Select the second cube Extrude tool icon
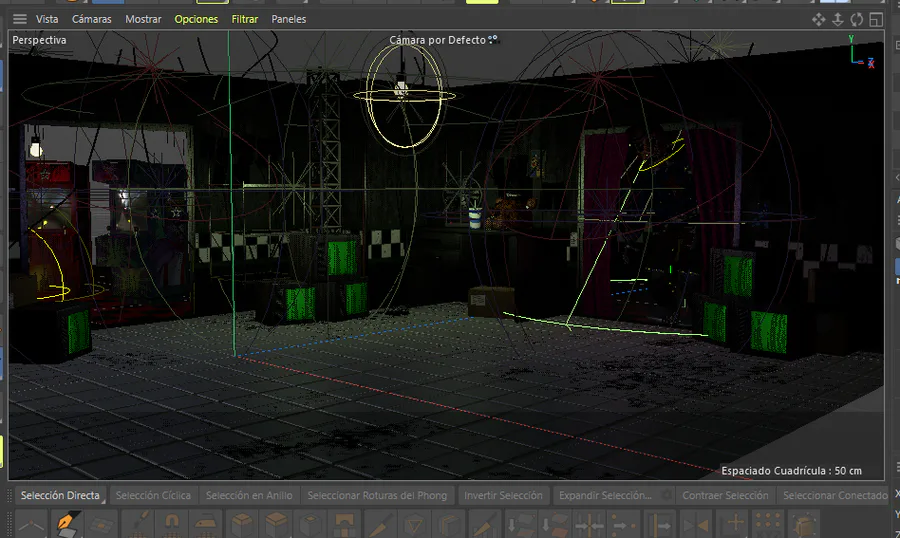The width and height of the screenshot is (900, 538). 277,524
